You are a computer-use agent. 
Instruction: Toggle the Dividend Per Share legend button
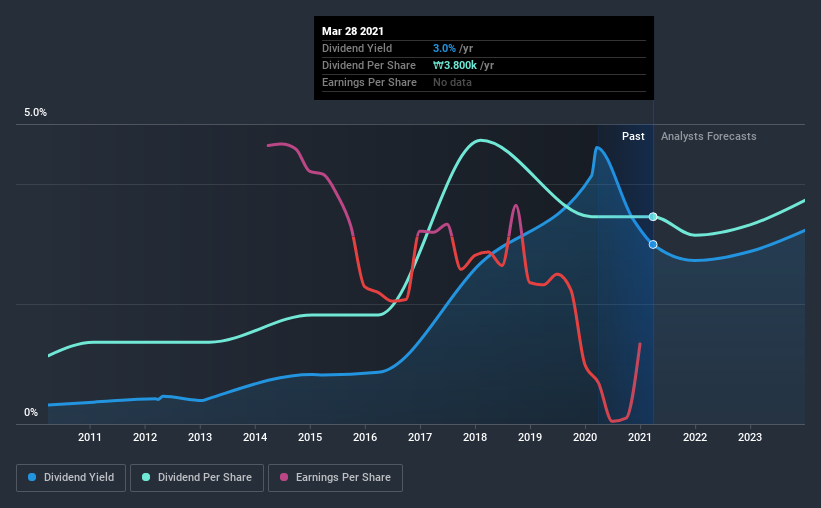point(197,478)
